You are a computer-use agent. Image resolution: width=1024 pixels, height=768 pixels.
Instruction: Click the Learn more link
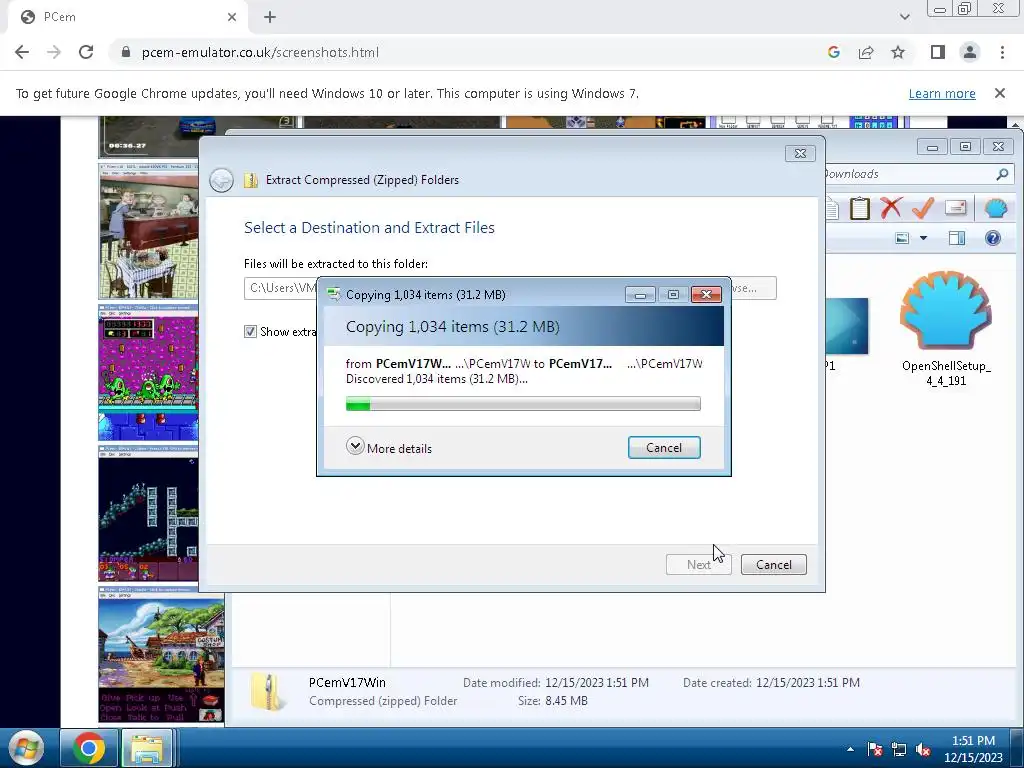click(942, 93)
